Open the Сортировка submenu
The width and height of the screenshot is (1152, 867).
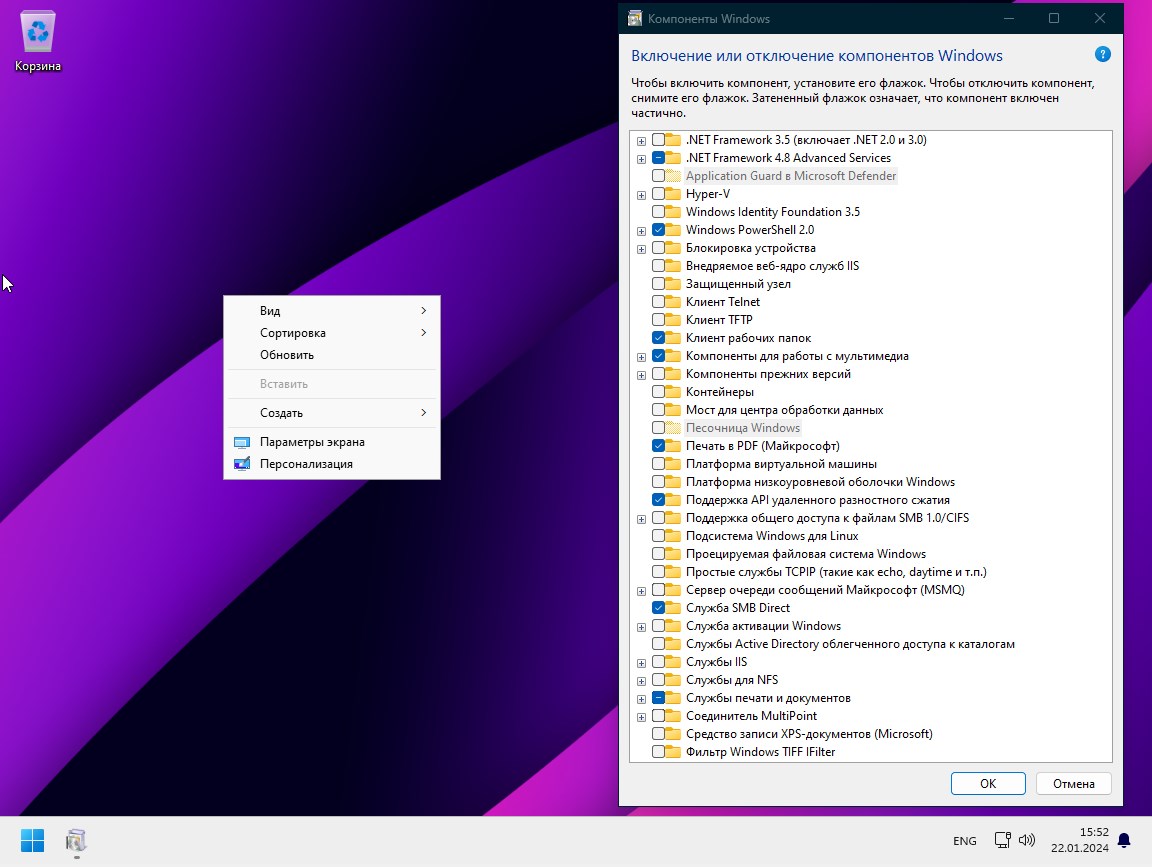tap(332, 333)
